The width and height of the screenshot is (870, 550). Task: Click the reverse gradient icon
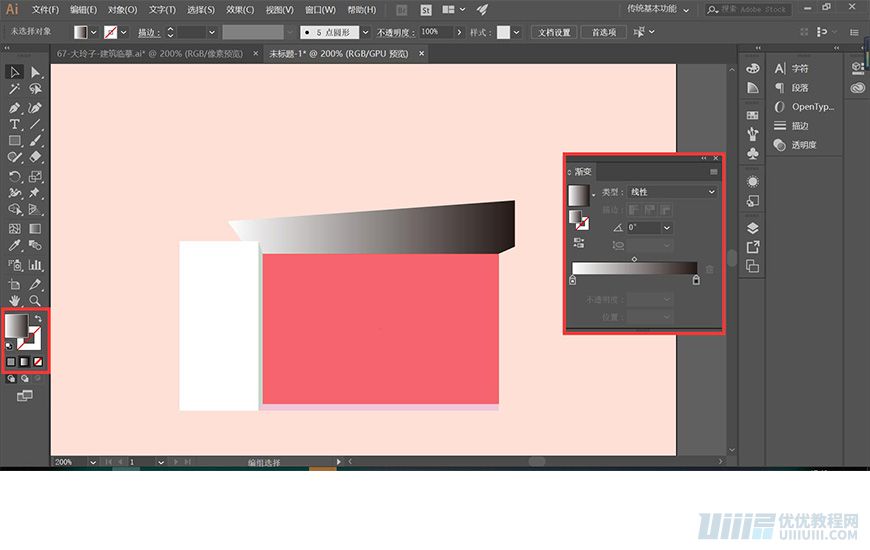(x=578, y=242)
